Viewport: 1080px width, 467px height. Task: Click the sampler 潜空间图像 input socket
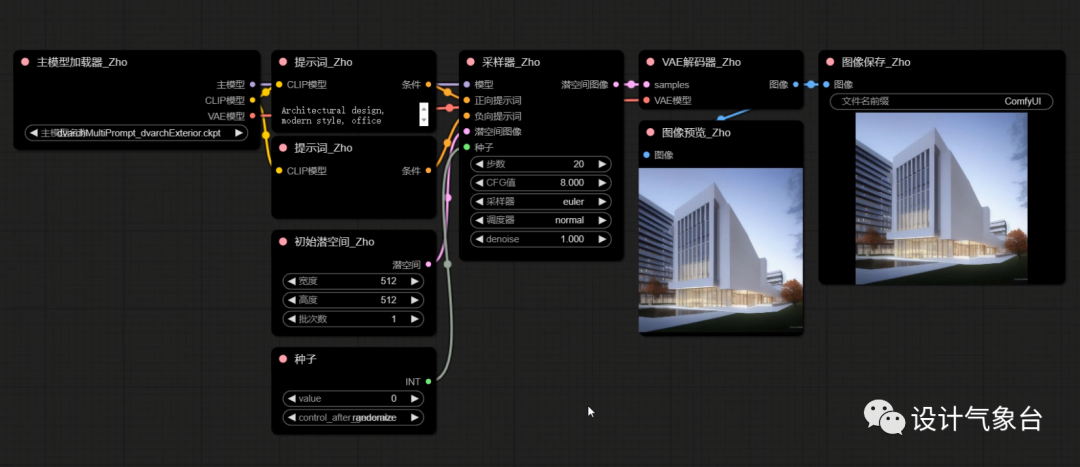coord(466,132)
